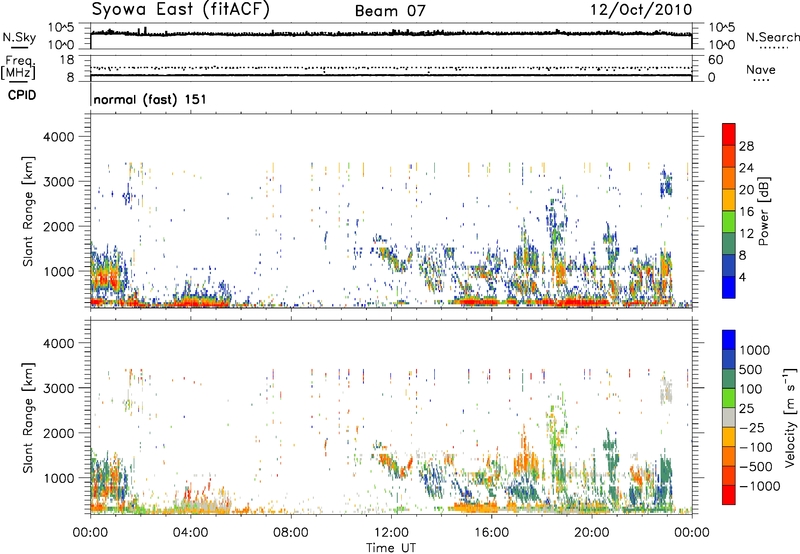Click the '20:00' time axis label

click(x=592, y=533)
